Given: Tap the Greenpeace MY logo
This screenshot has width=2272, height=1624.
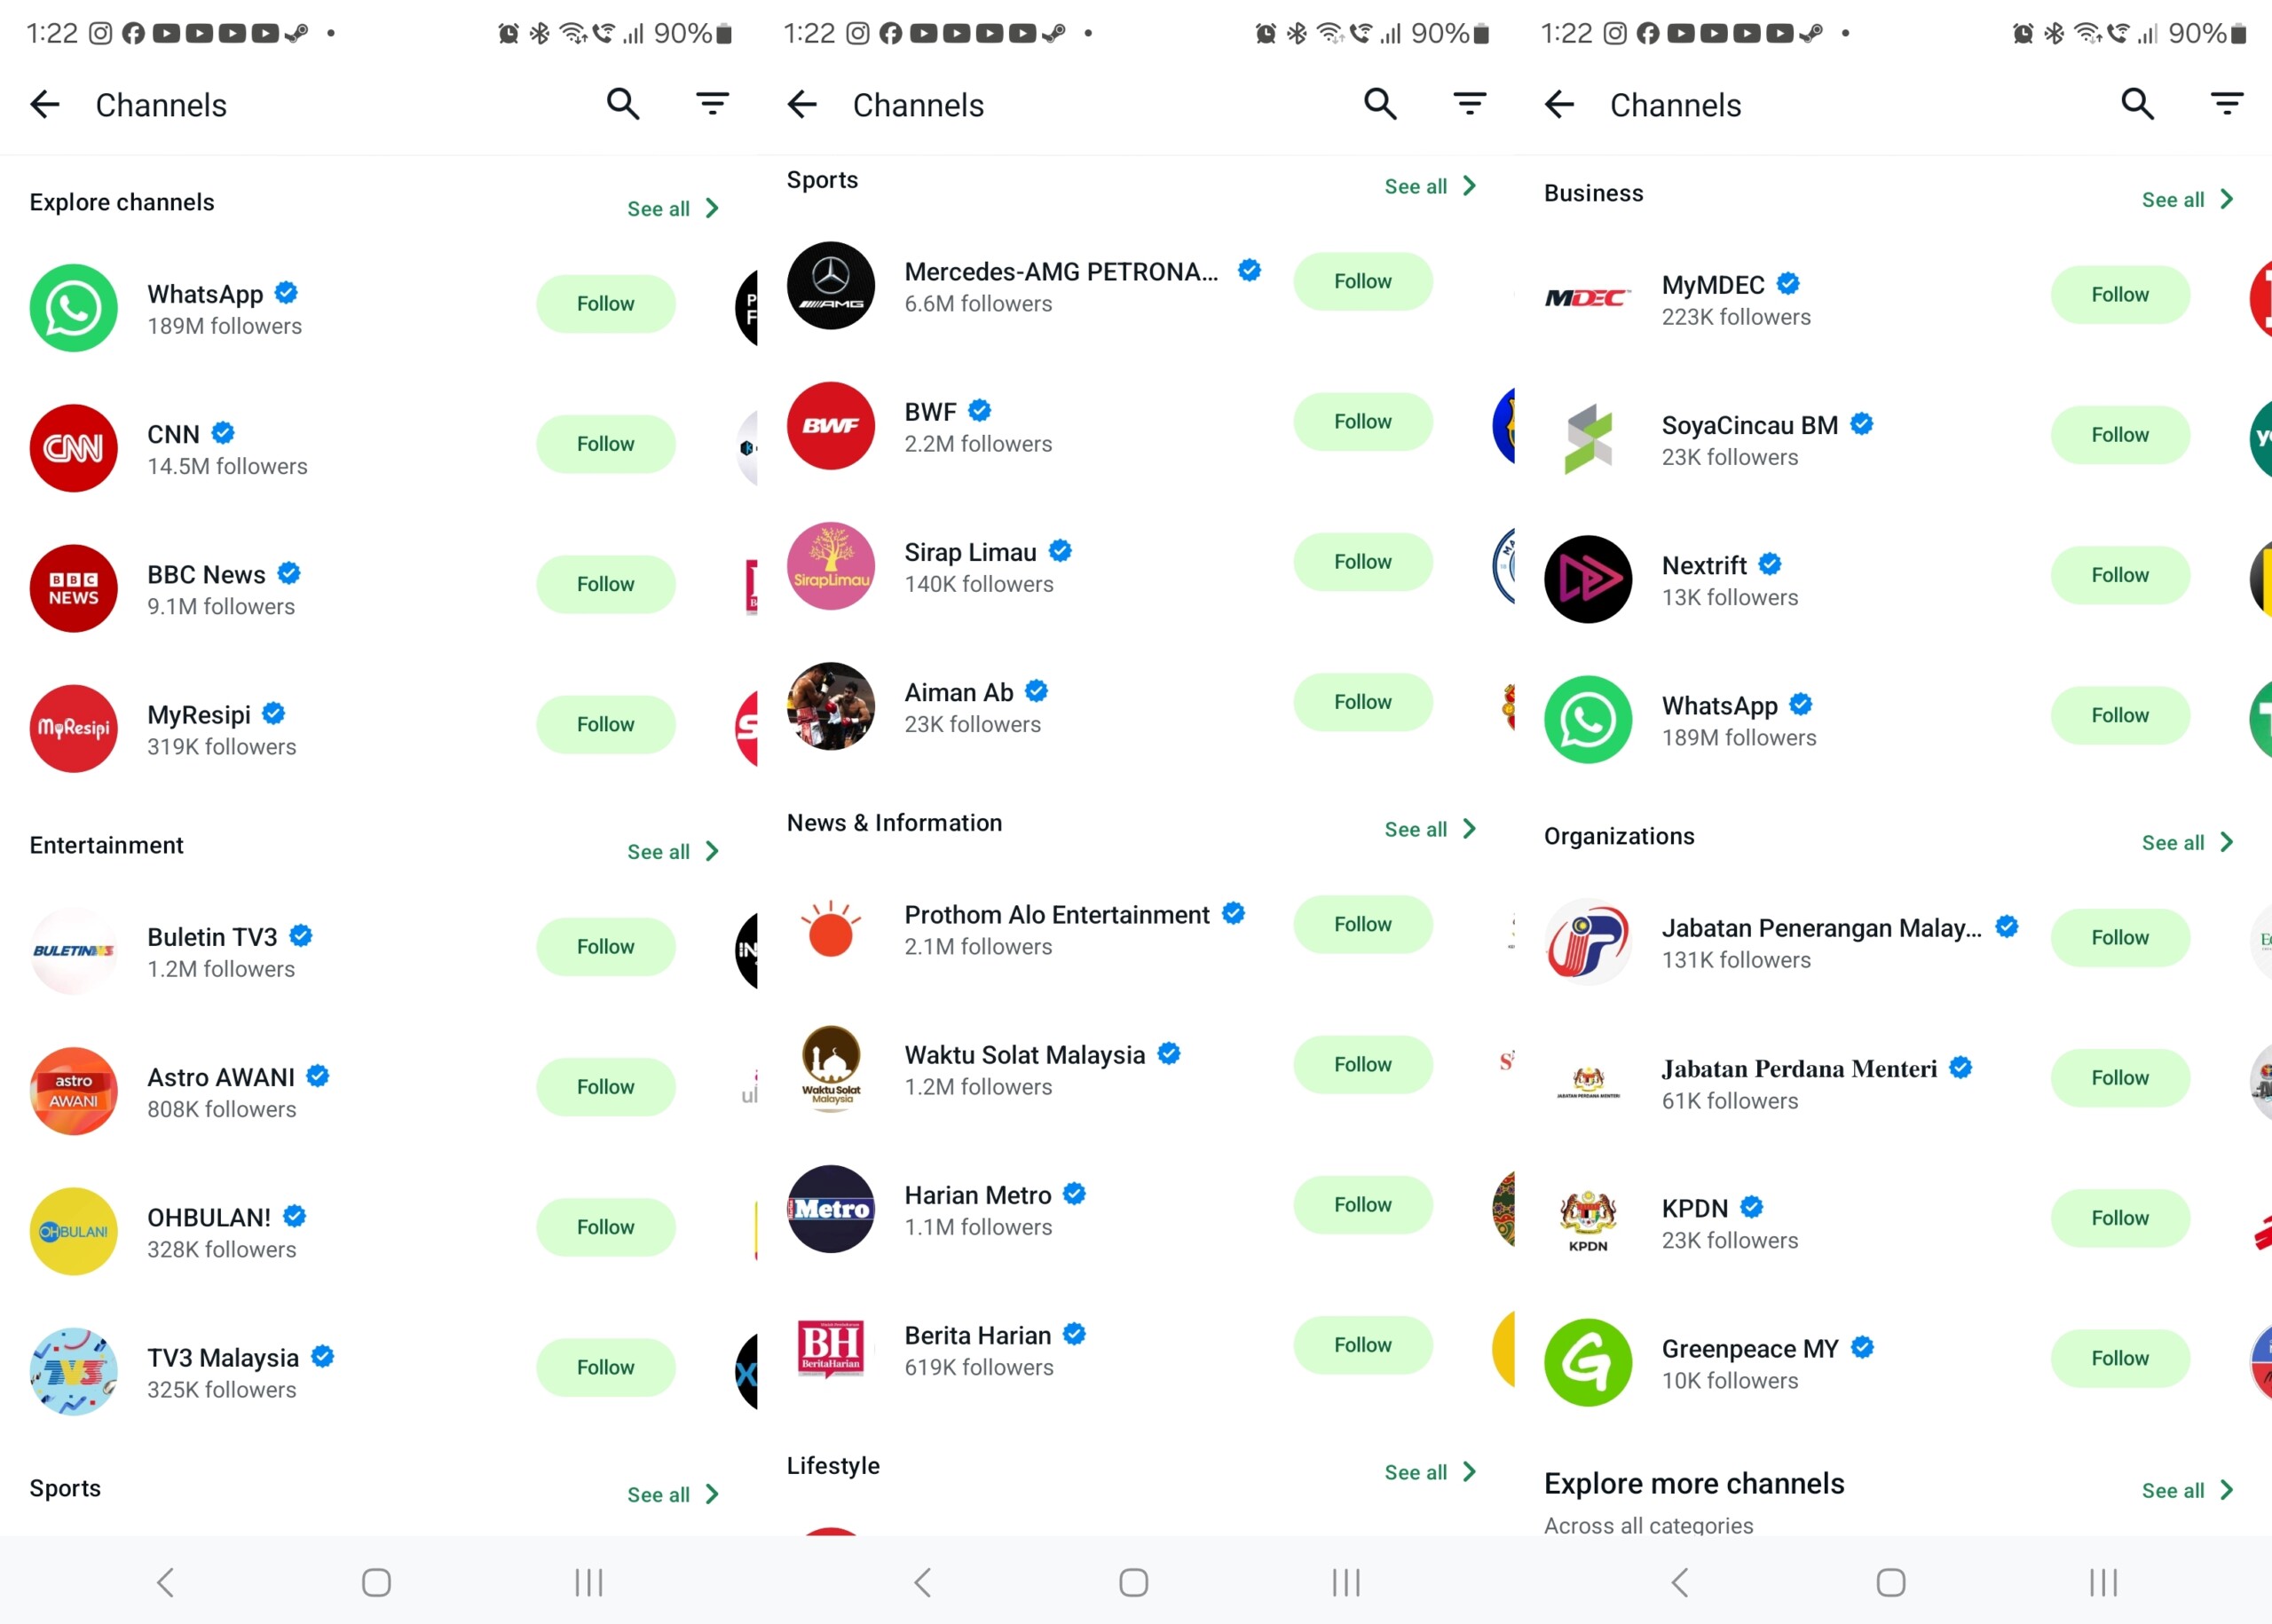Looking at the screenshot, I should tap(1588, 1362).
